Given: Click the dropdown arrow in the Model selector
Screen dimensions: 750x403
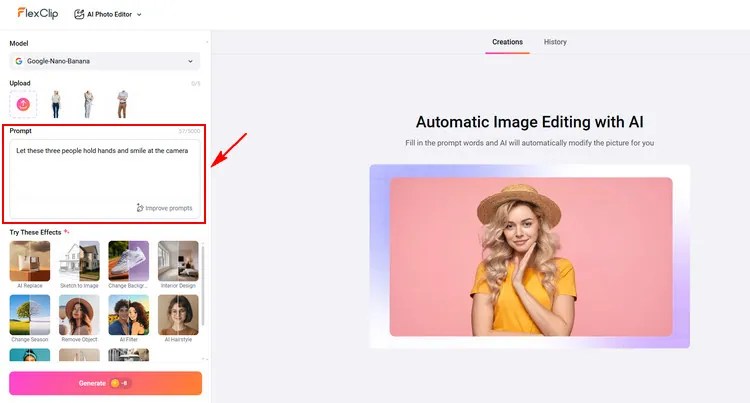Looking at the screenshot, I should coord(190,61).
